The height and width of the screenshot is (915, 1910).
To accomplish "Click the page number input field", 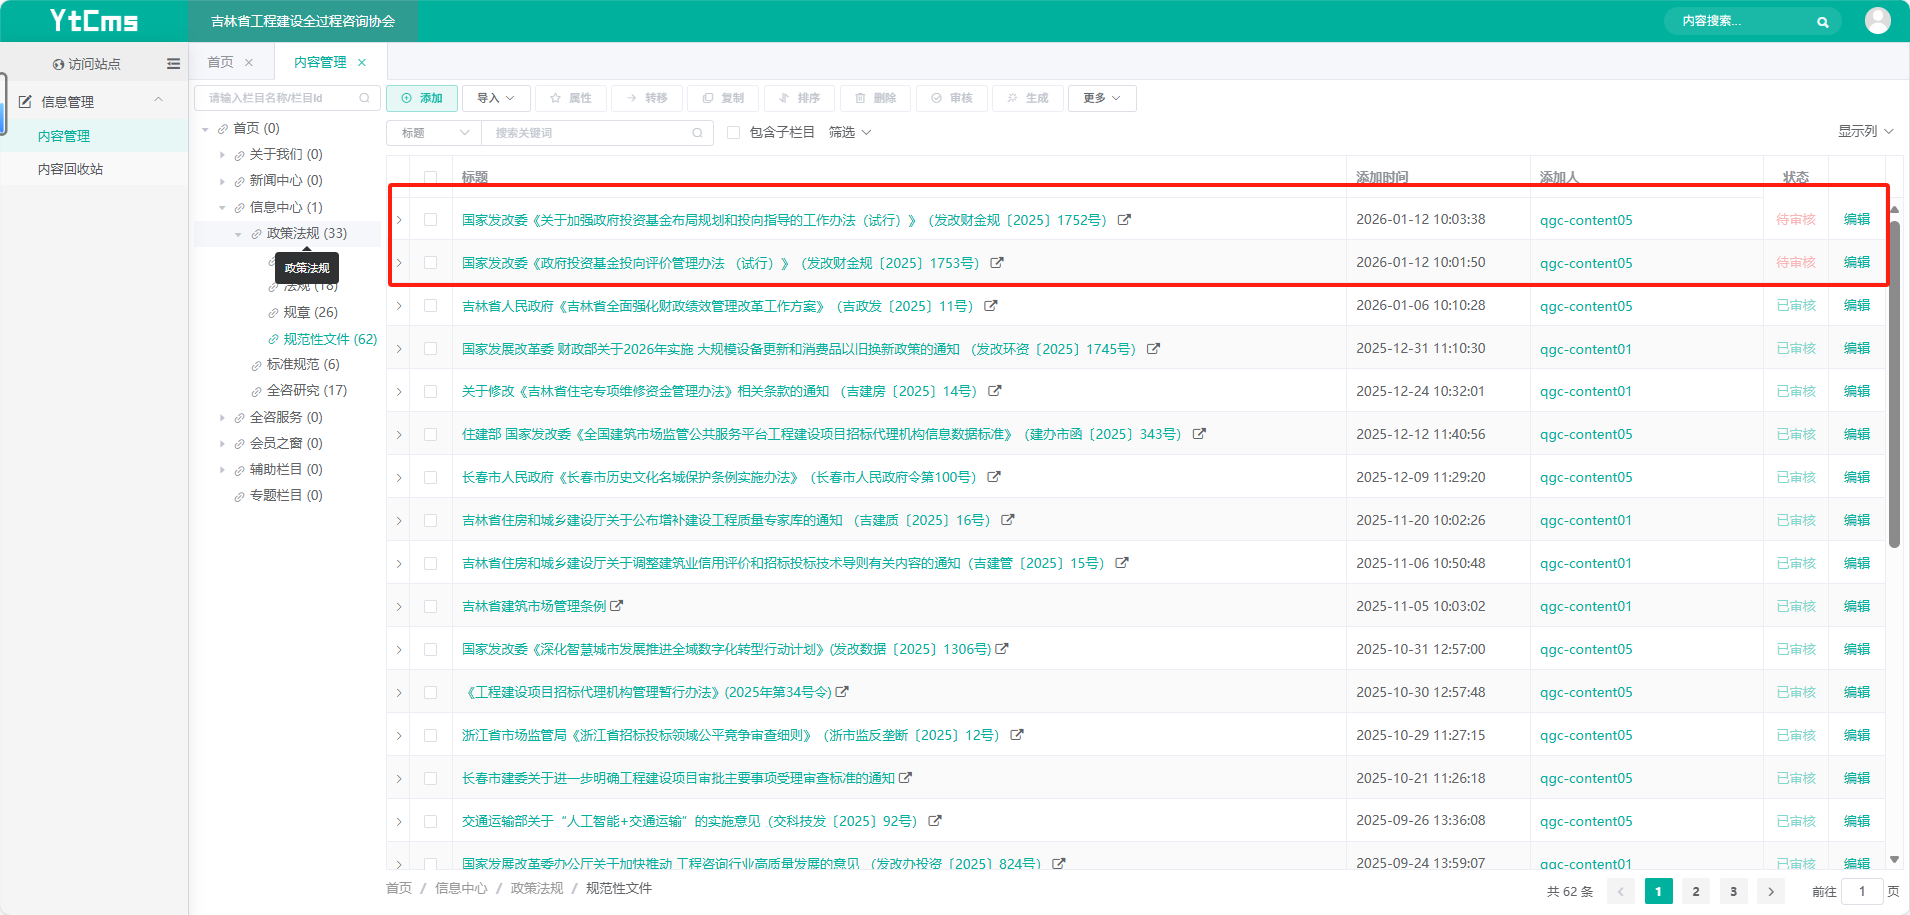I will point(1861,891).
